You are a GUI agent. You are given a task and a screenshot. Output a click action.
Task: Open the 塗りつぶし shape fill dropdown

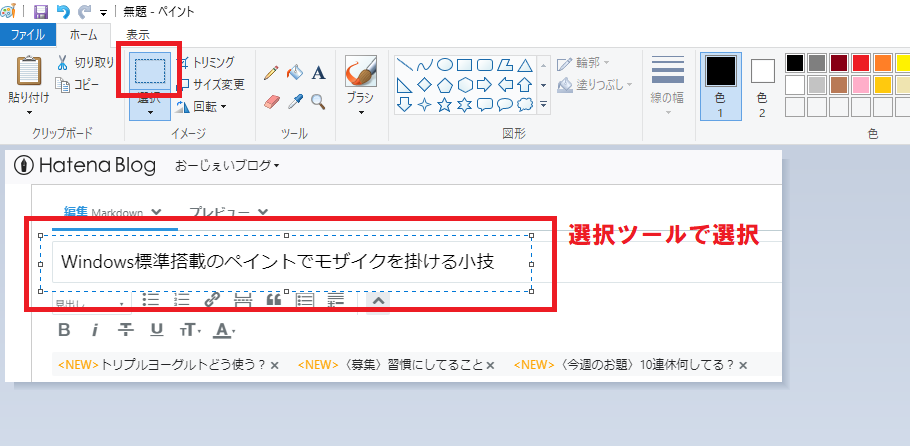click(x=594, y=85)
